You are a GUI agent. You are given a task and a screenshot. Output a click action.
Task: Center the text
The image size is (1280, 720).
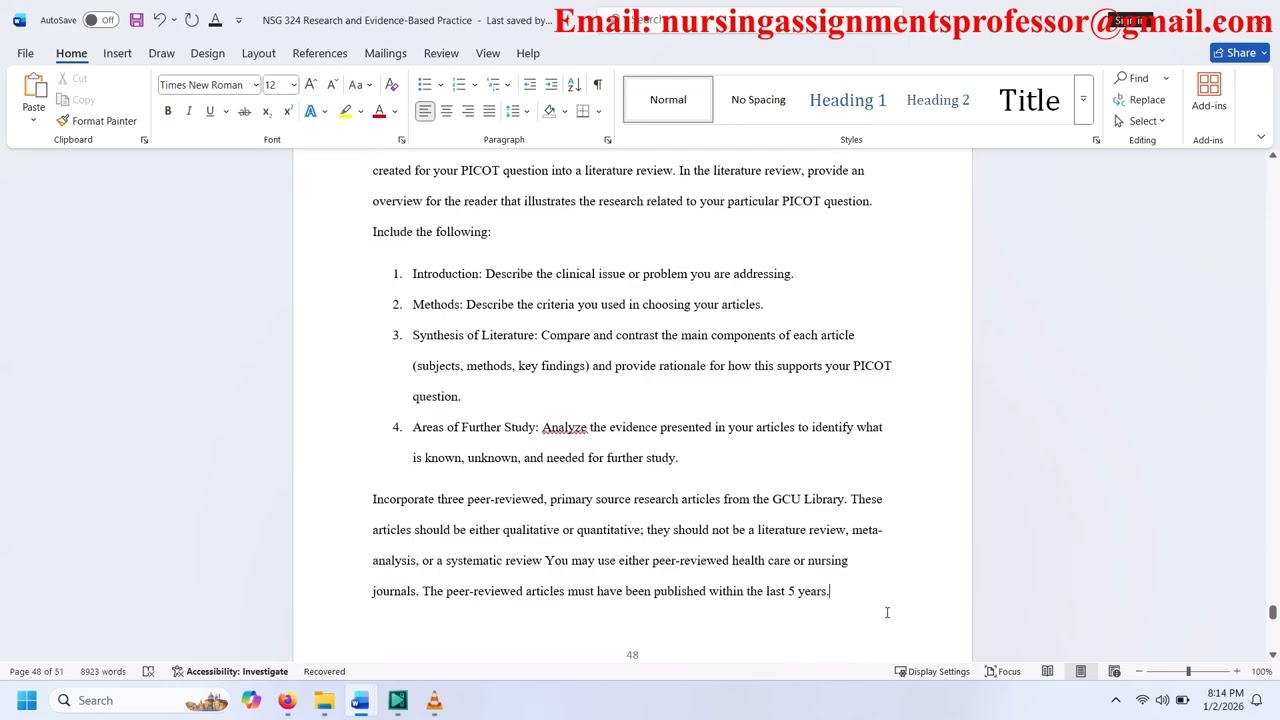446,111
